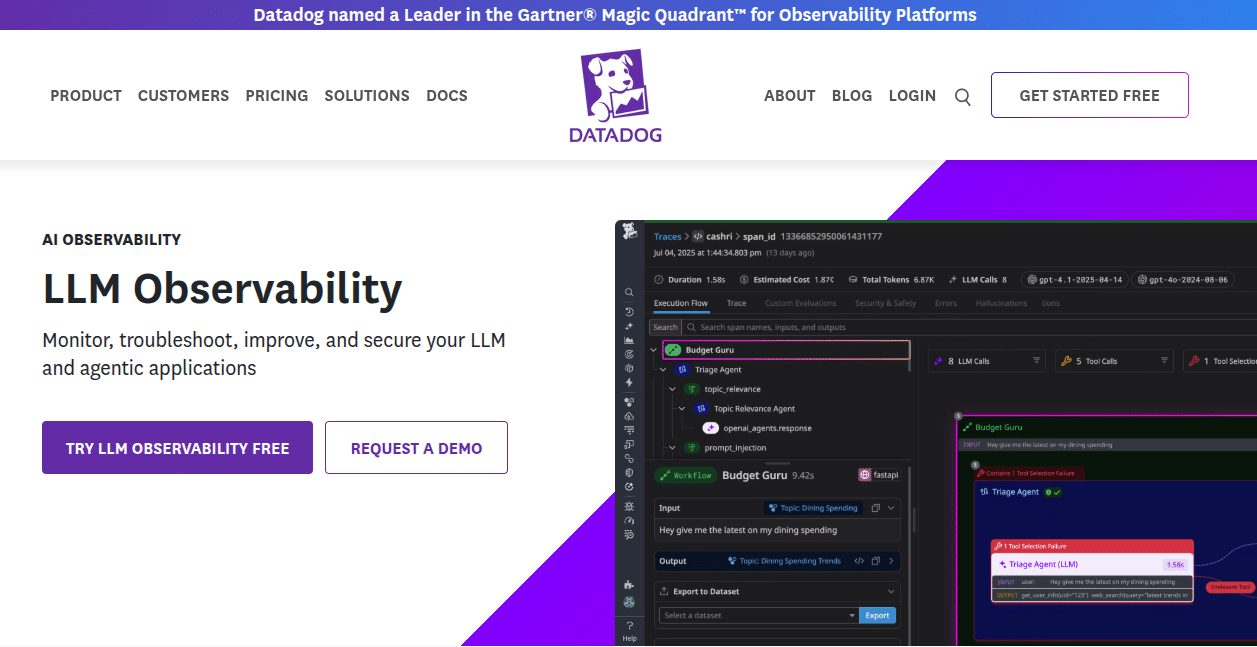Click the green Workflow badge beside Budget Guru
The width and height of the screenshot is (1257, 647).
point(685,475)
